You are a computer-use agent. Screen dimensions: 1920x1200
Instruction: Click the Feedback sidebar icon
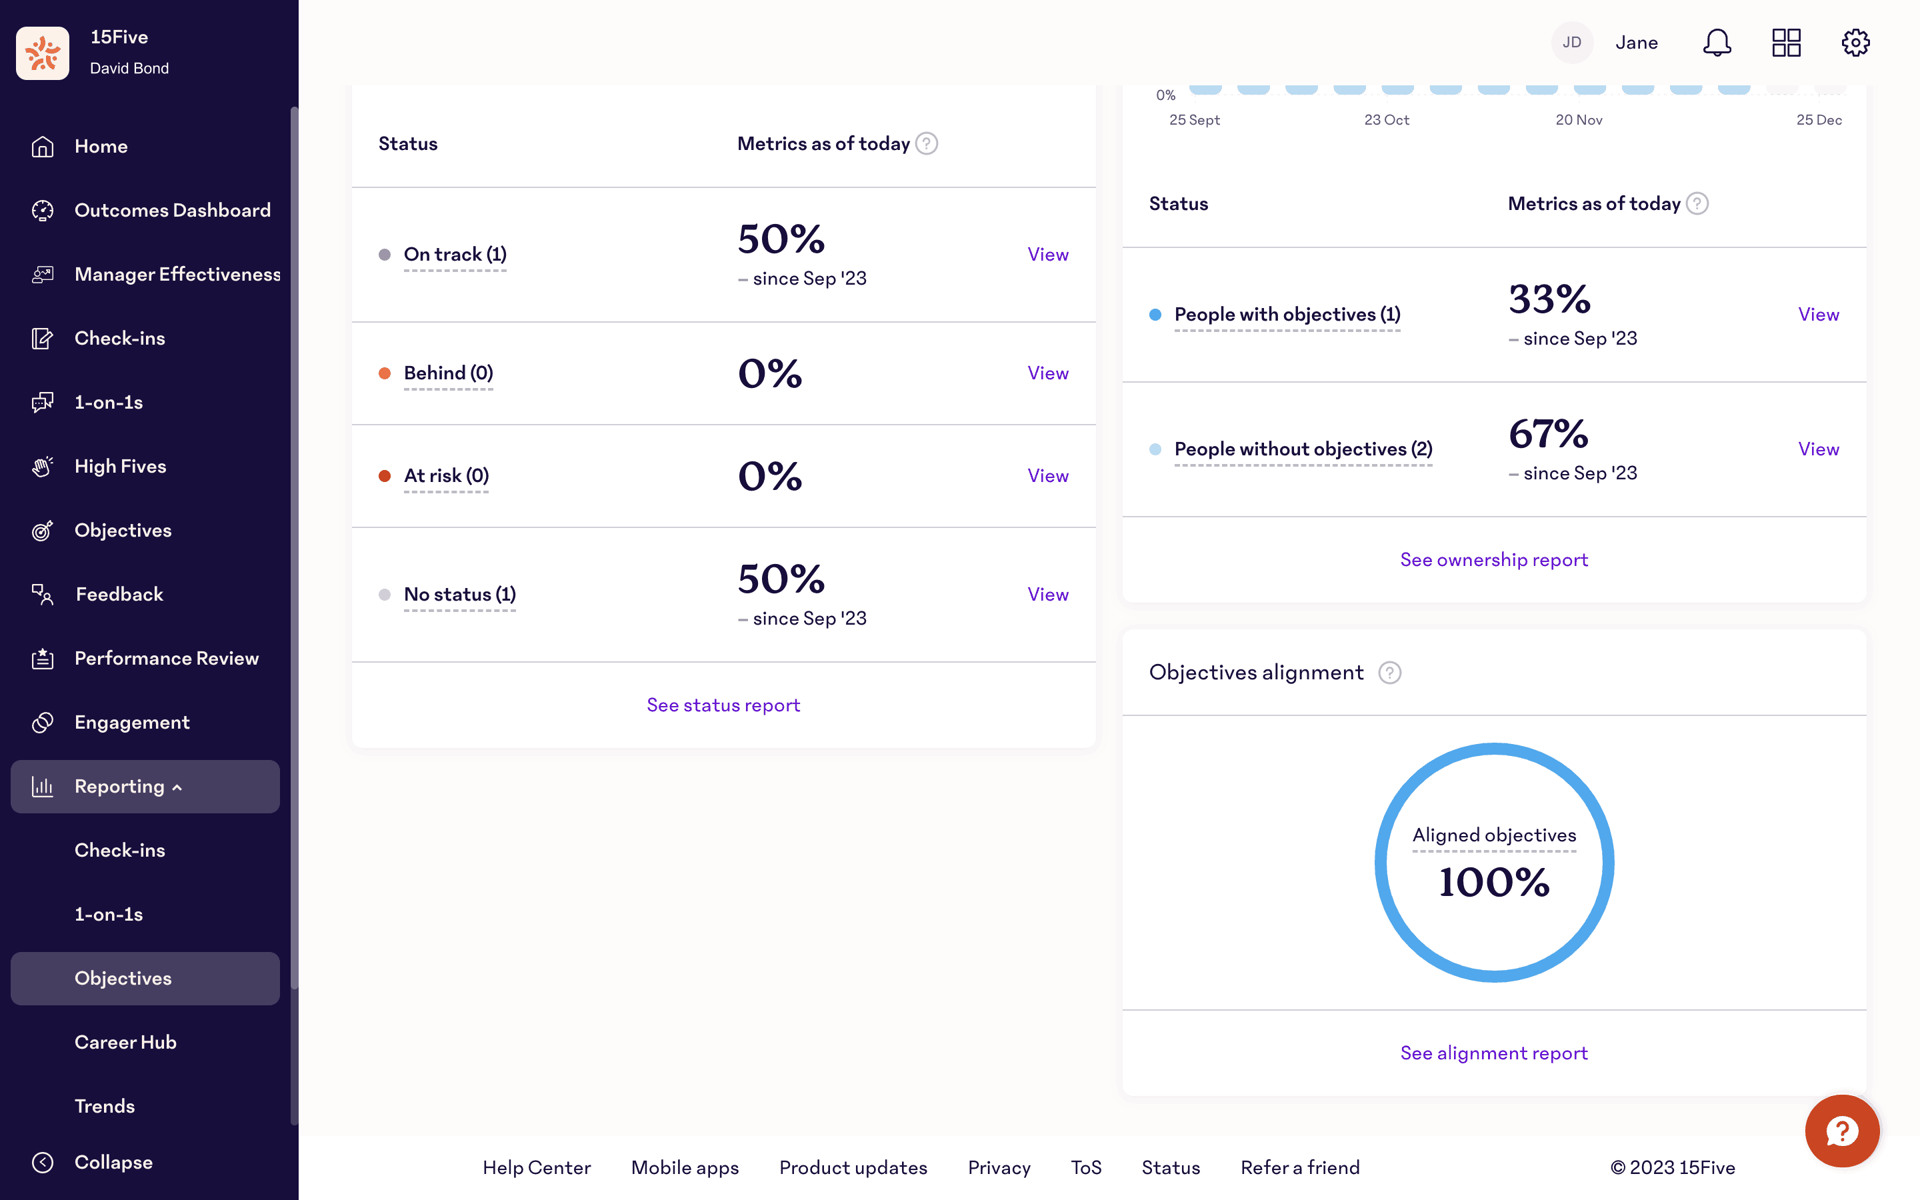(42, 594)
